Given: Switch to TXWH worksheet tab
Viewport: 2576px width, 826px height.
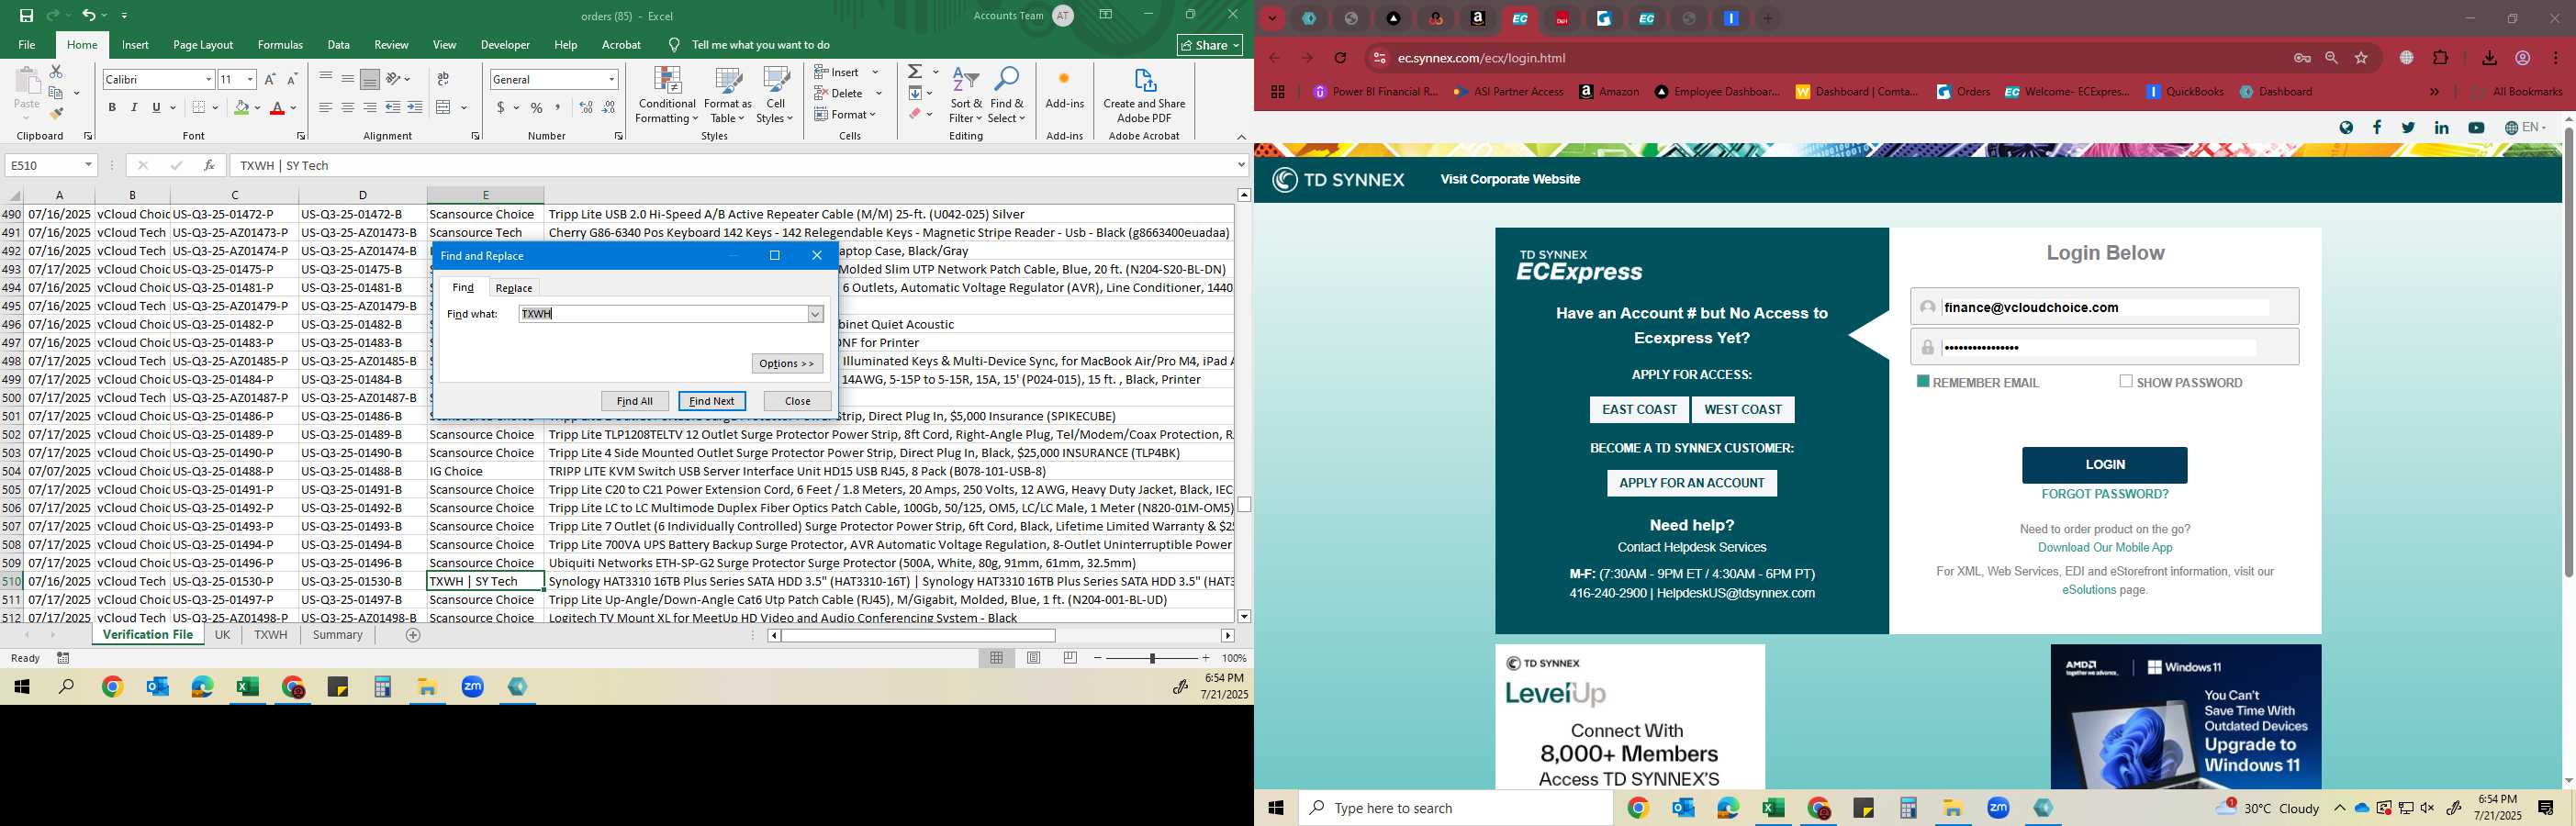Looking at the screenshot, I should click(270, 635).
